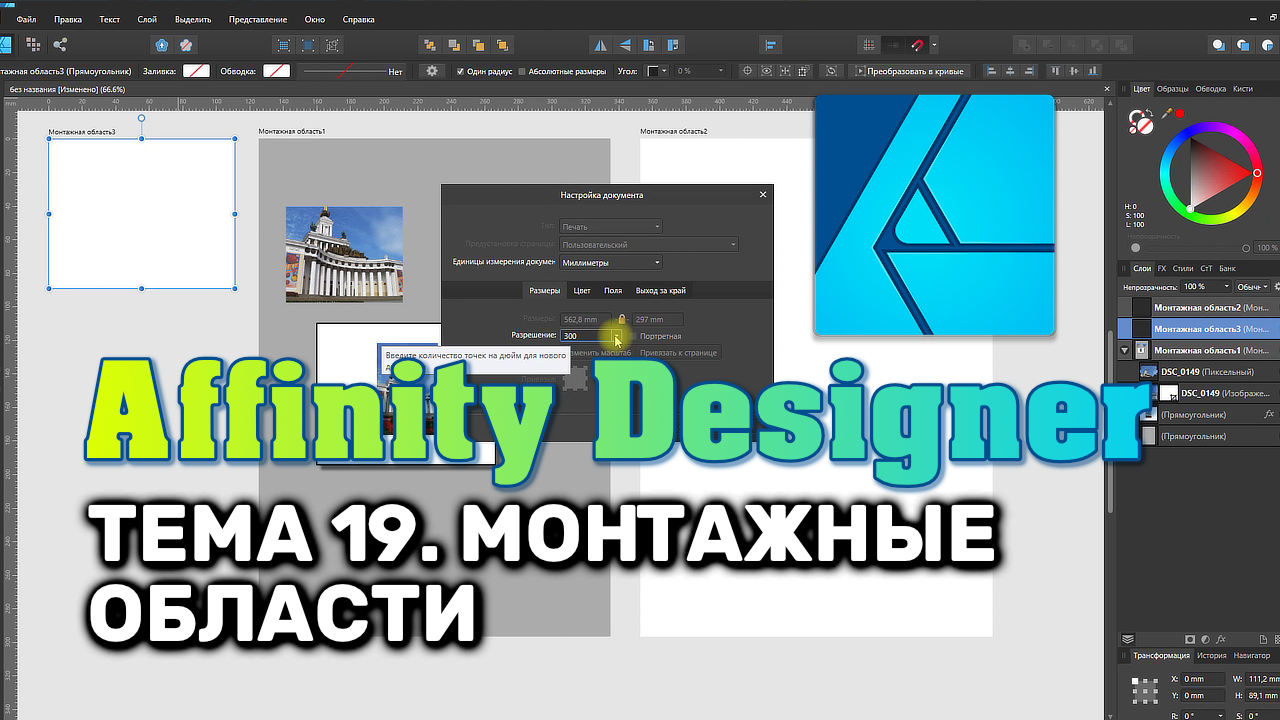Open the stroke settings gear icon

pyautogui.click(x=432, y=71)
